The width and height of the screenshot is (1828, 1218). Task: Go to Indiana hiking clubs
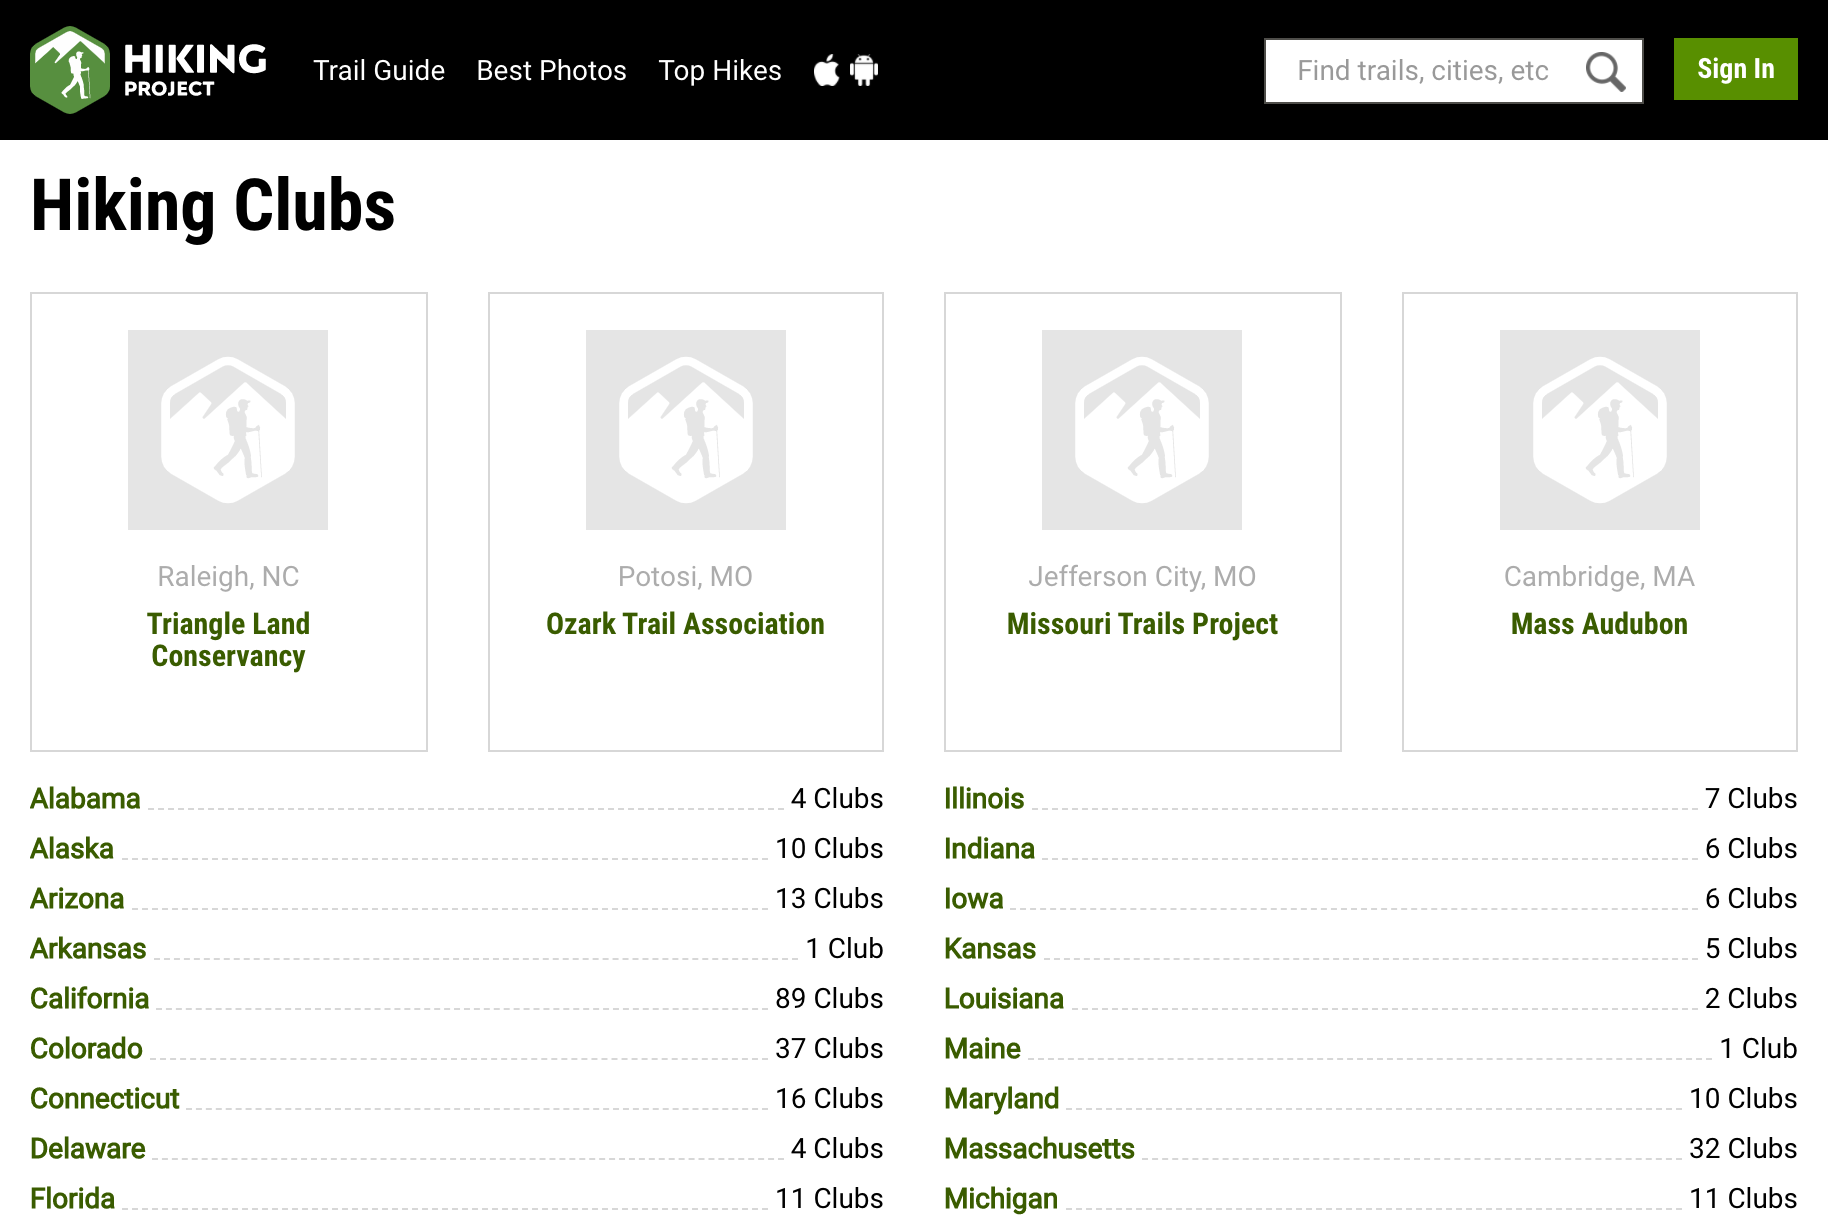point(990,849)
